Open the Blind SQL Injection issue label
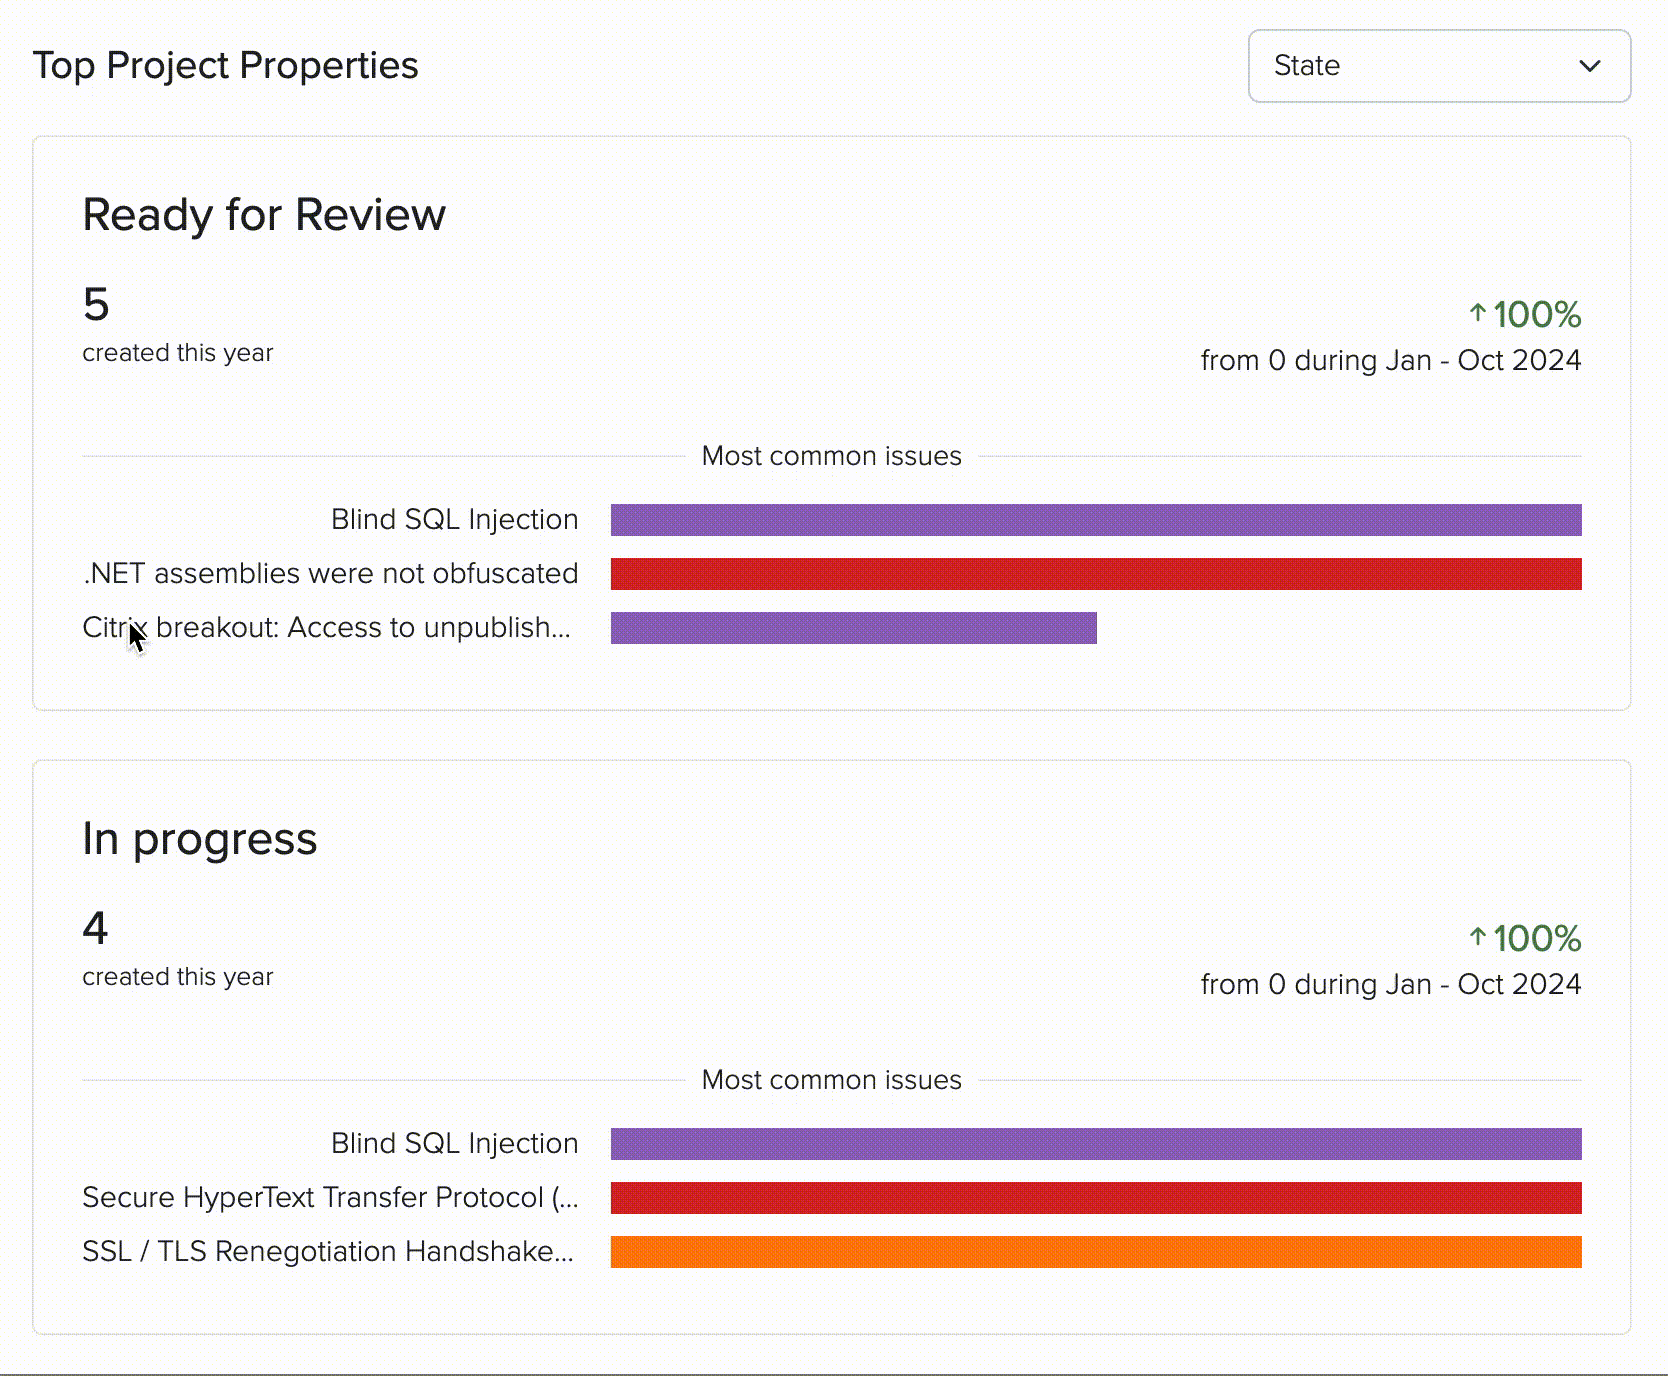1668x1376 pixels. 454,519
